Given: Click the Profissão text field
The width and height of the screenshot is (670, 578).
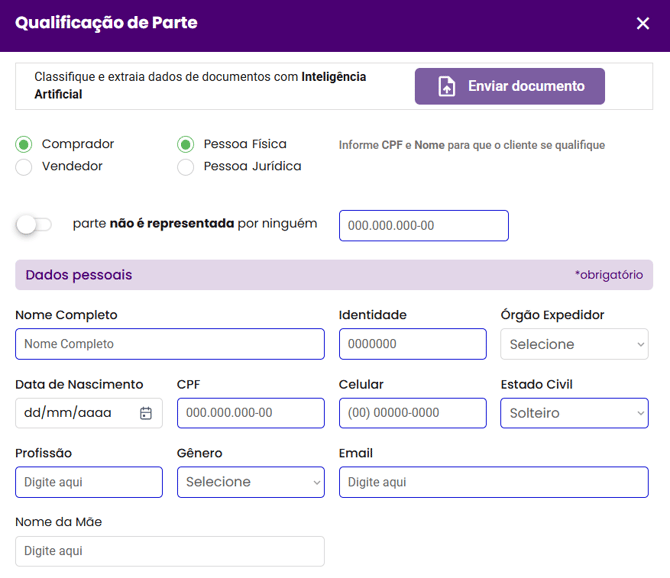Looking at the screenshot, I should (x=89, y=482).
